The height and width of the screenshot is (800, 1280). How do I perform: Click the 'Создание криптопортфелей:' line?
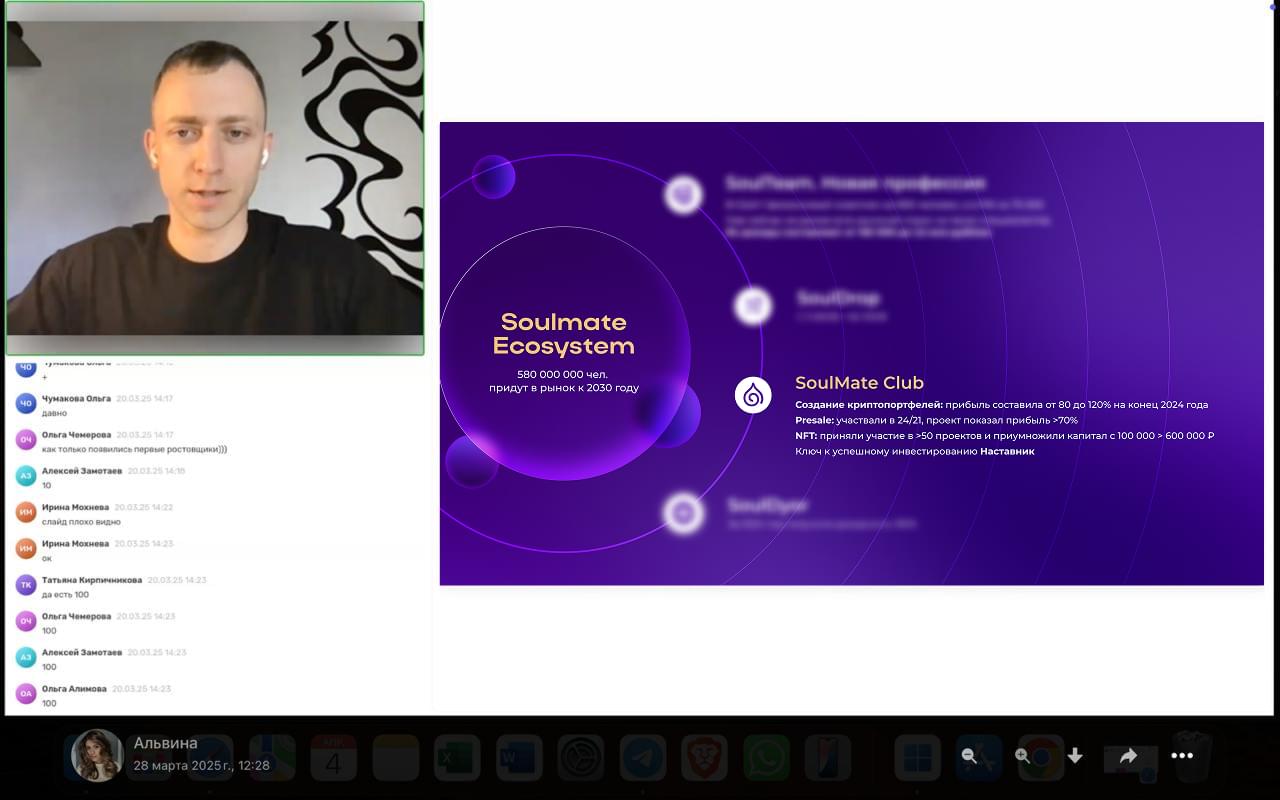tap(1001, 405)
